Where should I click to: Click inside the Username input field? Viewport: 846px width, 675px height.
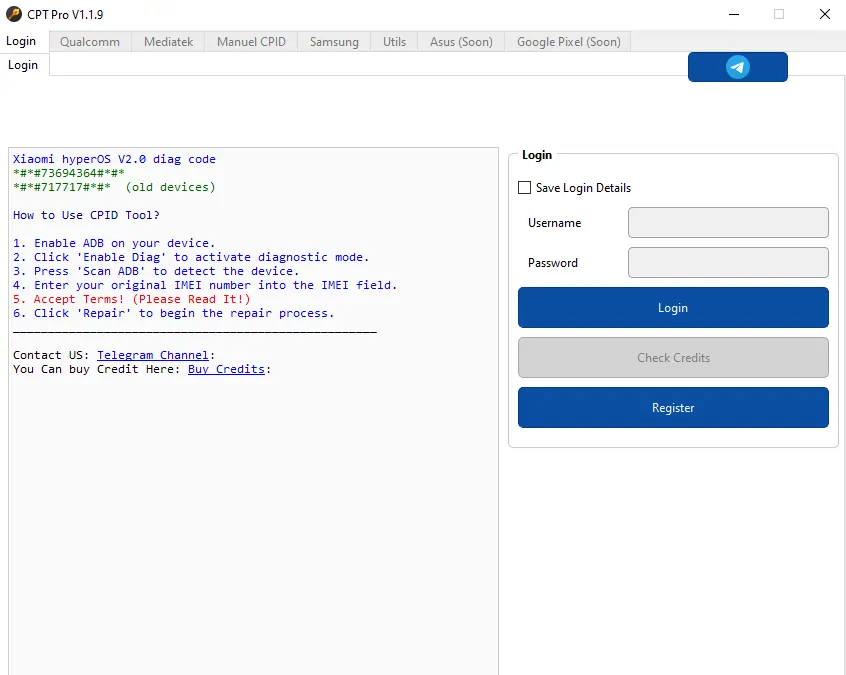(x=727, y=223)
